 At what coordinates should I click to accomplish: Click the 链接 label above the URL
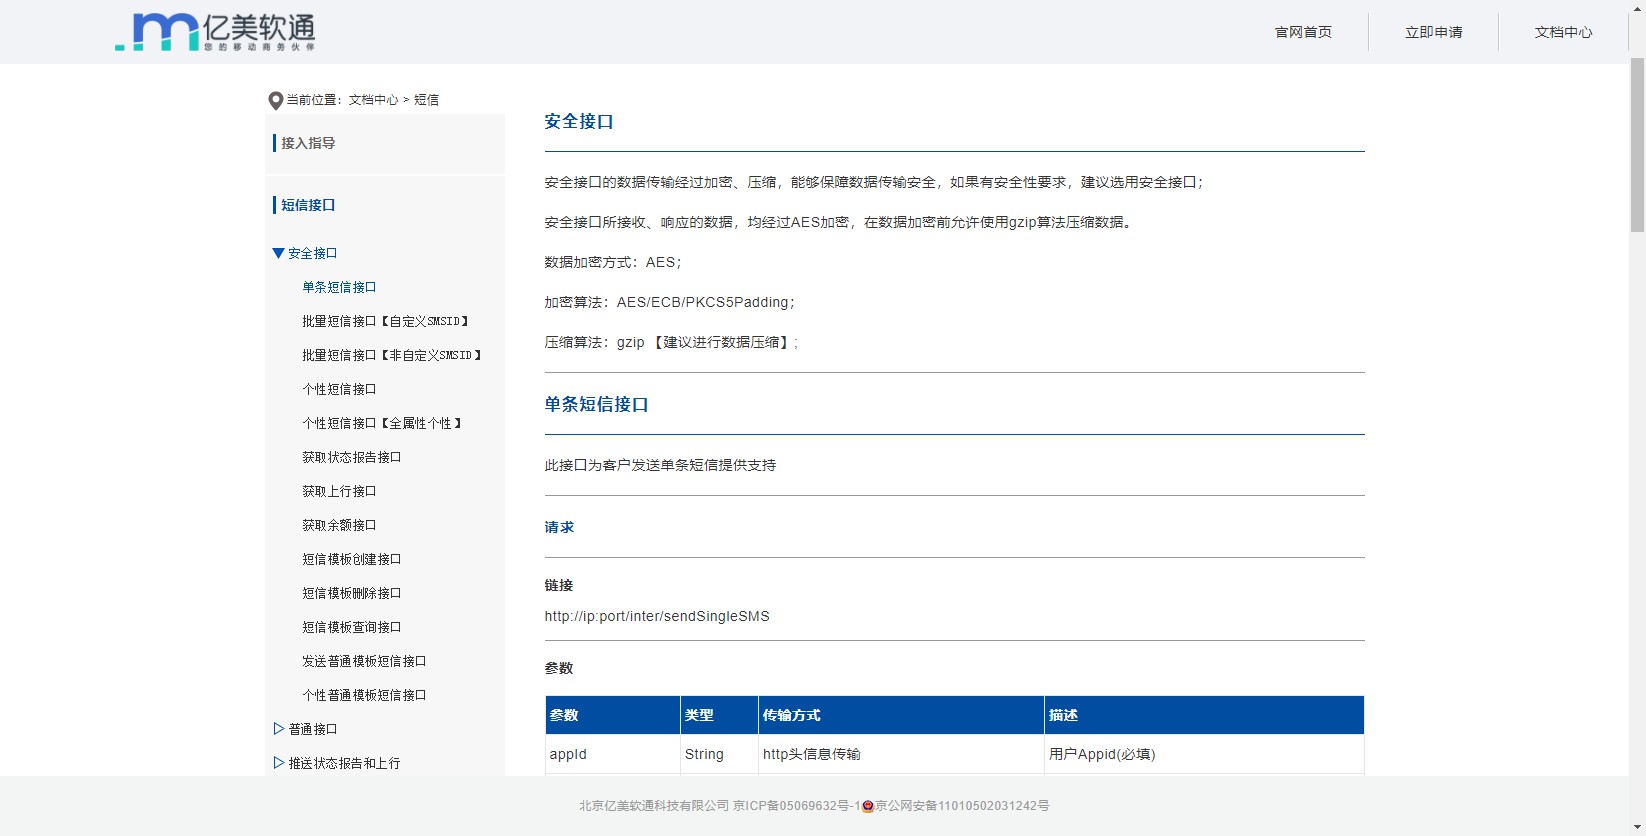click(559, 585)
